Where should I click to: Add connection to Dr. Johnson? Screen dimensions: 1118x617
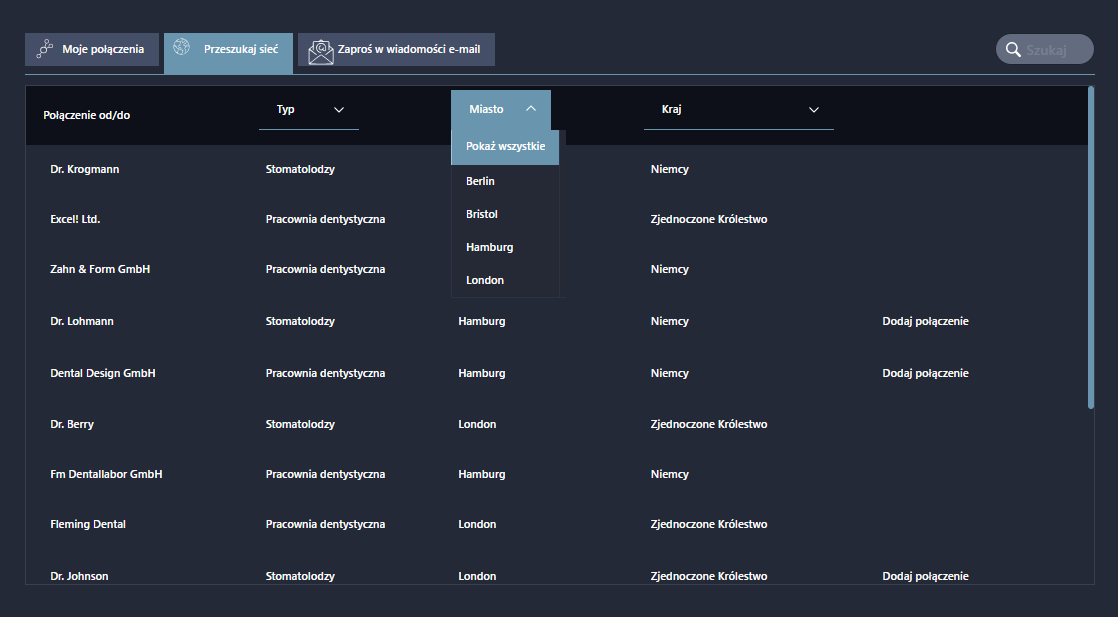925,576
